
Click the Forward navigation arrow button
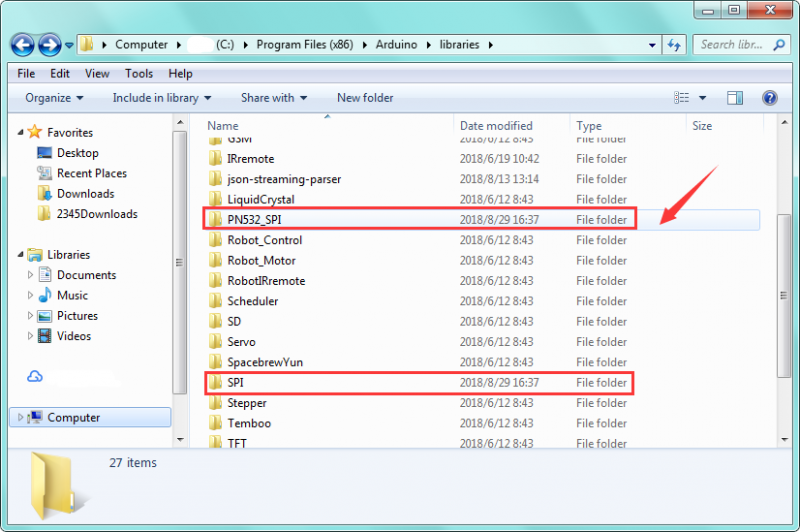(49, 45)
